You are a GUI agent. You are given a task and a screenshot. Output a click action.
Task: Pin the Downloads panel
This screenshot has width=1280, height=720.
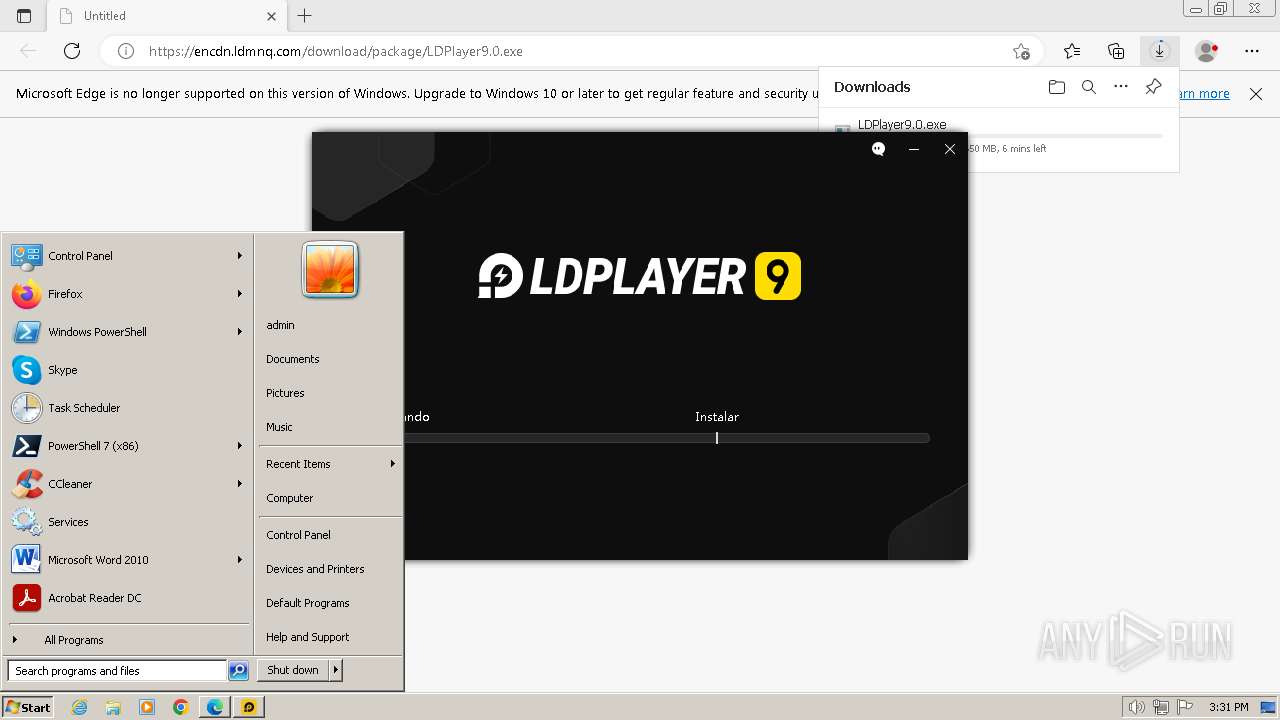click(1153, 87)
